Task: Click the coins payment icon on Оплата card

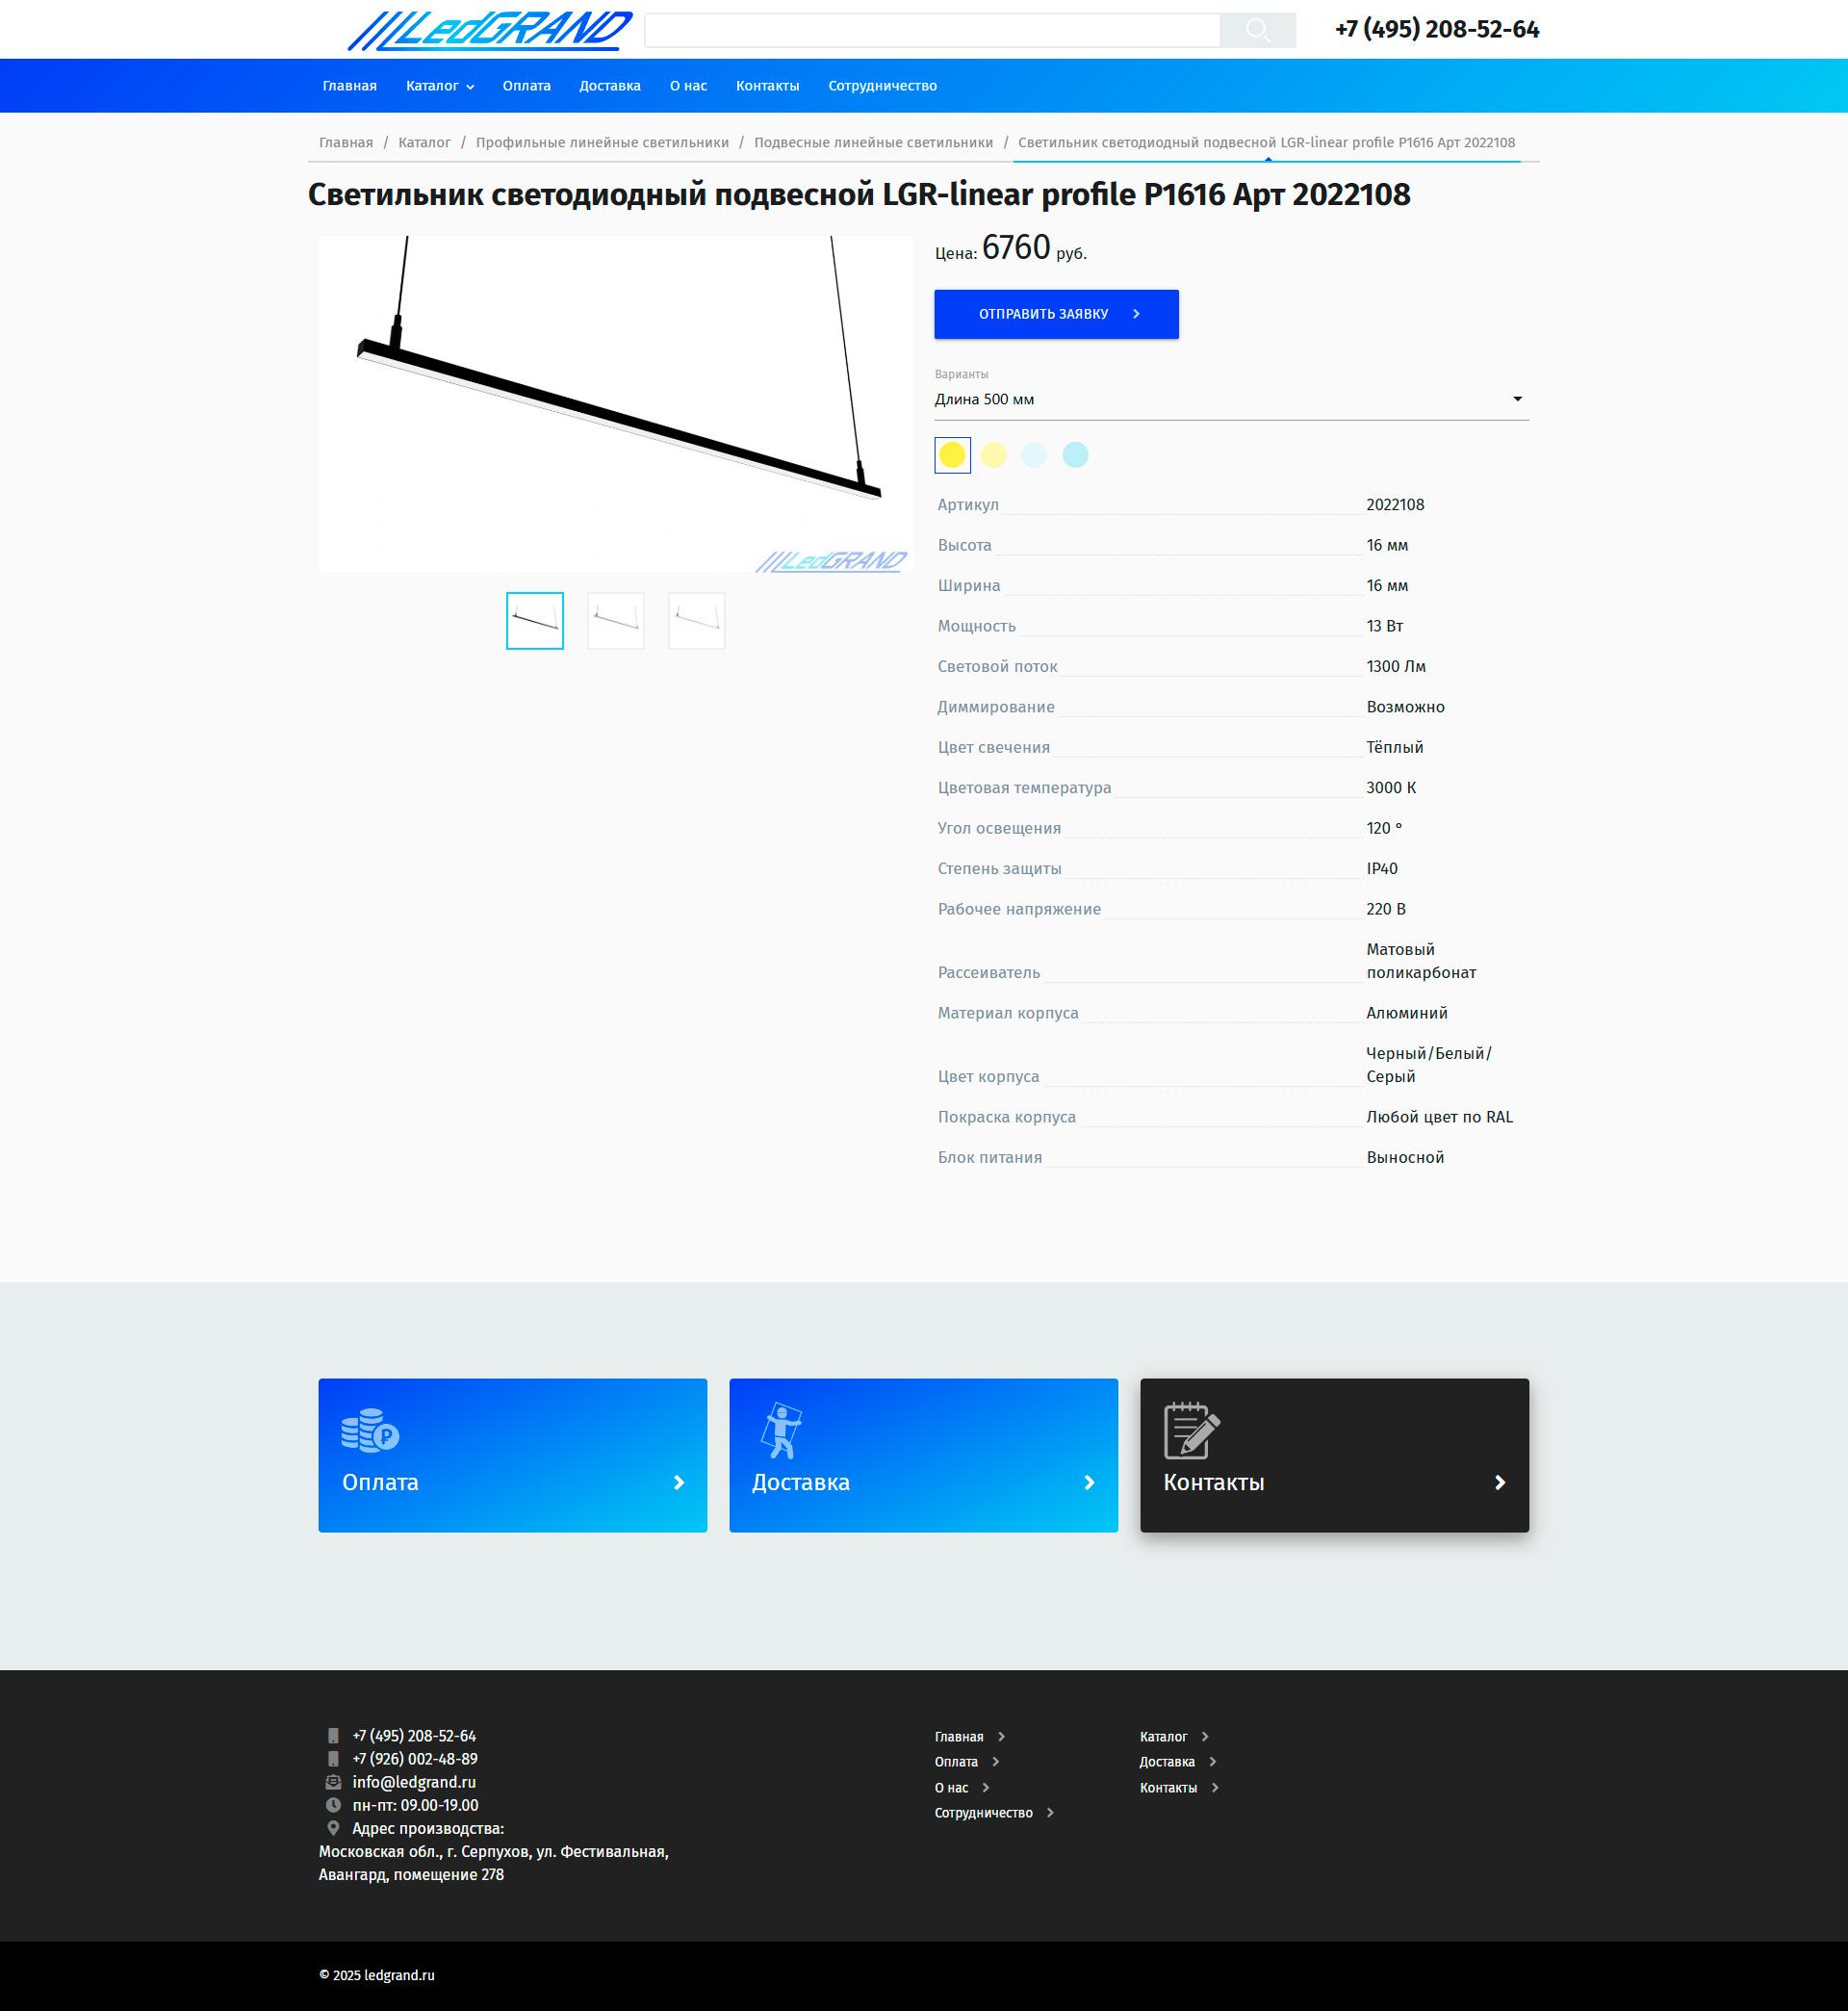Action: point(370,1431)
